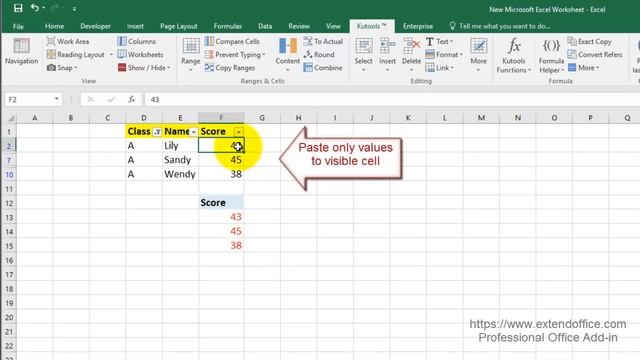Click the formula bar showing 43
Screen dimensions: 640x360
pyautogui.click(x=392, y=99)
